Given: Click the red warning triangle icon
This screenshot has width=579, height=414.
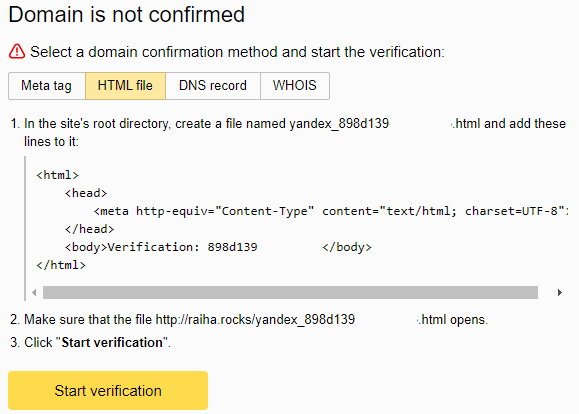Looking at the screenshot, I should pos(17,51).
